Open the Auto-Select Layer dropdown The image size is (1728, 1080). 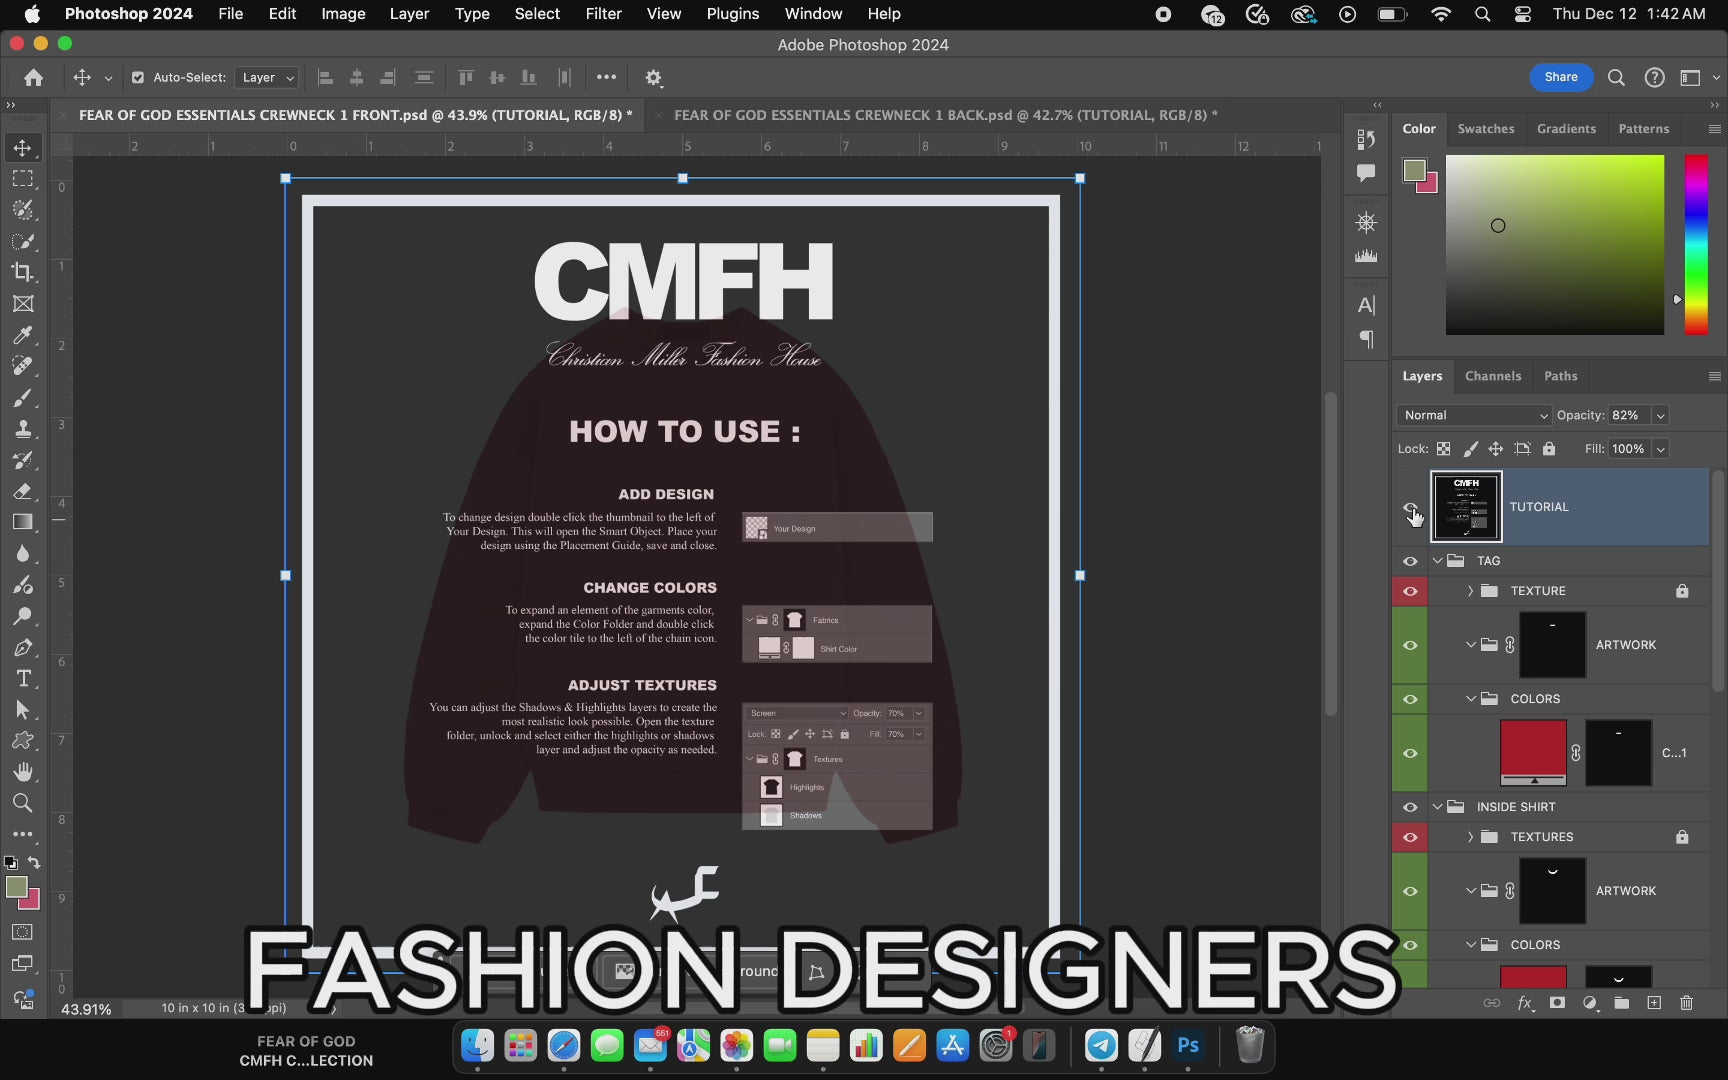point(267,78)
